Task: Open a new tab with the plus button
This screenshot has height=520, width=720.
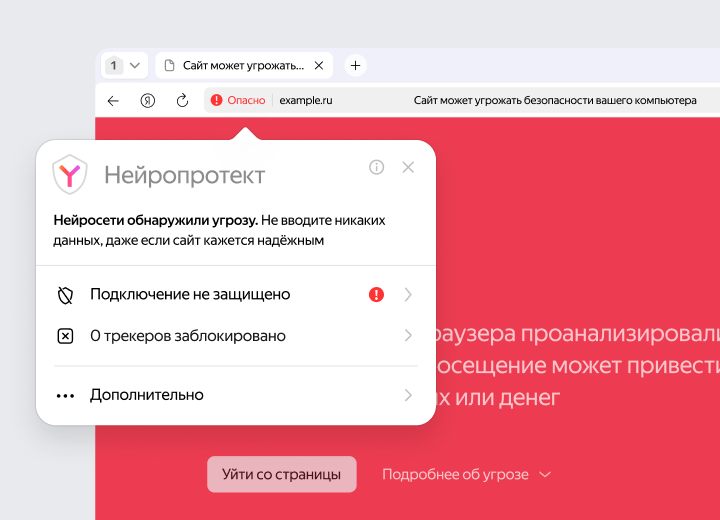Action: [x=355, y=66]
